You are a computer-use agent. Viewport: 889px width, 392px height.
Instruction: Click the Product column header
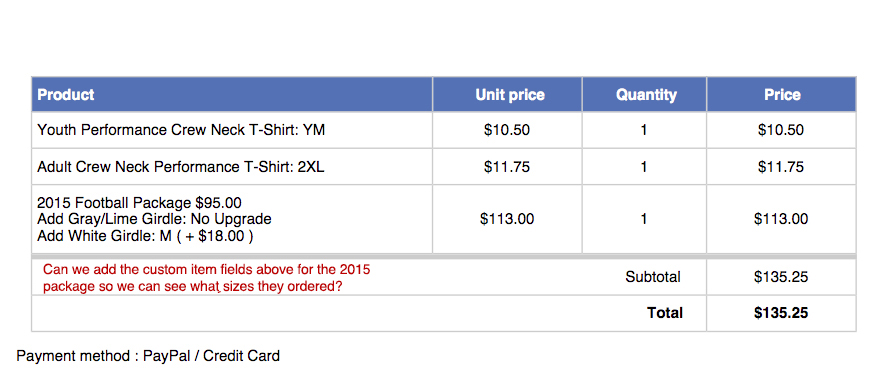click(x=66, y=94)
